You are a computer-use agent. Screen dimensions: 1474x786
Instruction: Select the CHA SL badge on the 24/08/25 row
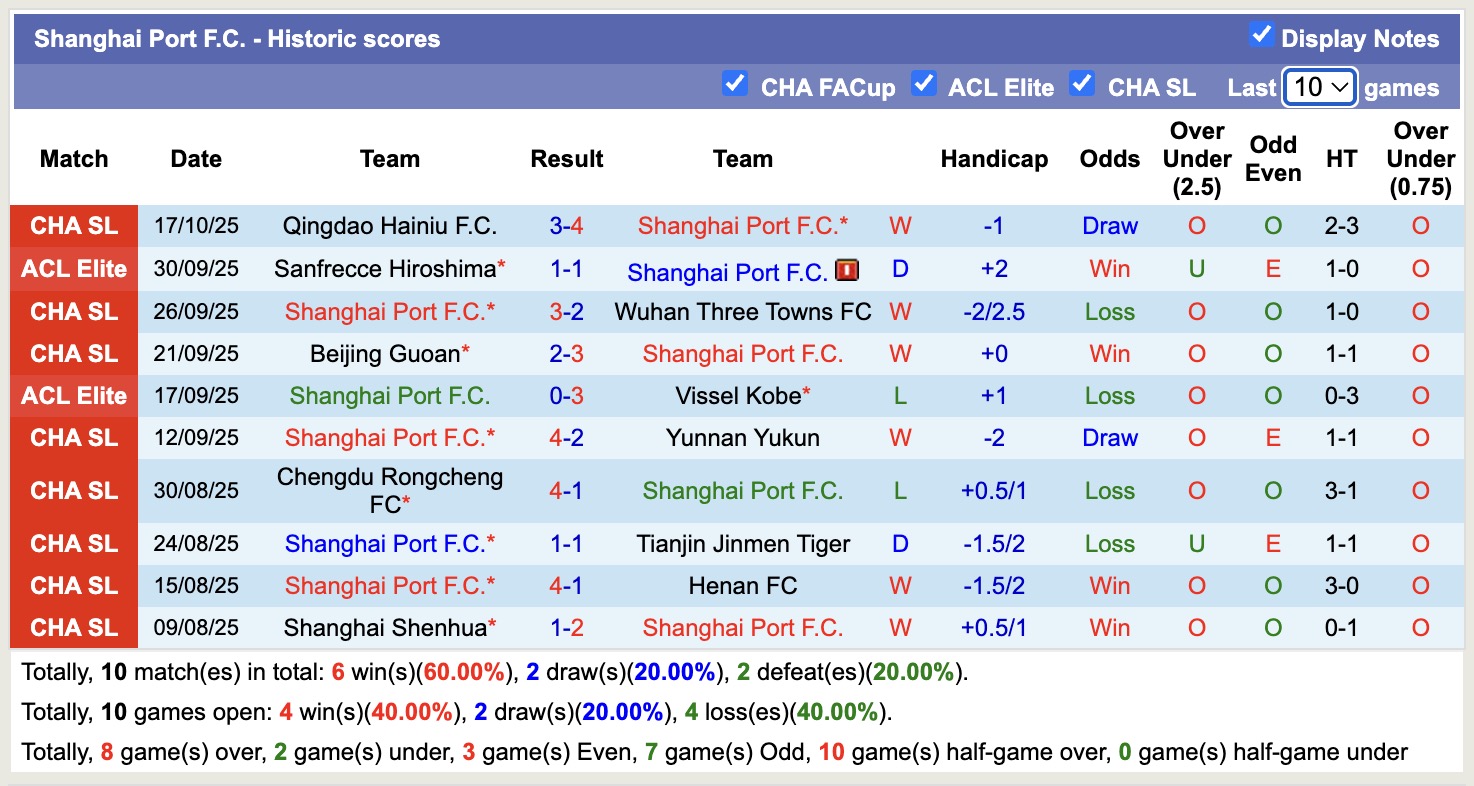[73, 543]
